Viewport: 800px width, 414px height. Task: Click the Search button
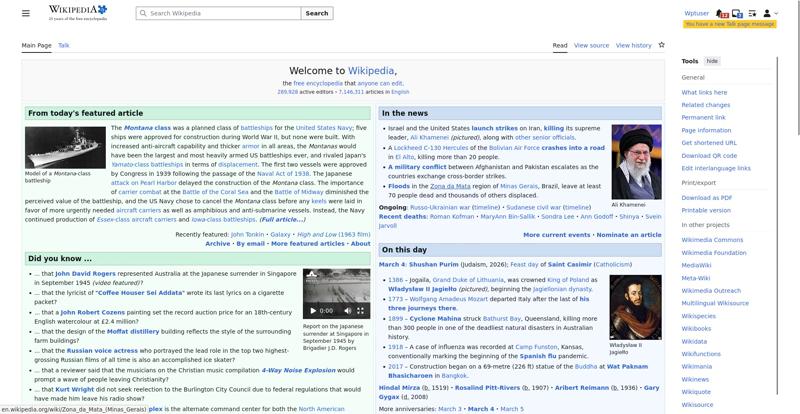coord(316,13)
